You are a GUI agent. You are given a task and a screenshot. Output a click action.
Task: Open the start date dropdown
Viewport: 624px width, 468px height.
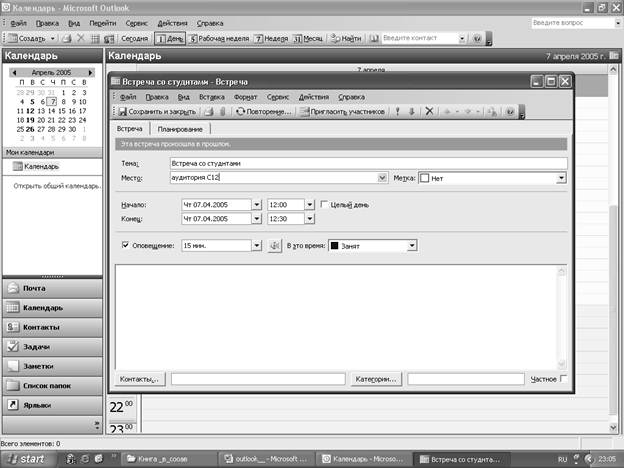click(x=257, y=205)
